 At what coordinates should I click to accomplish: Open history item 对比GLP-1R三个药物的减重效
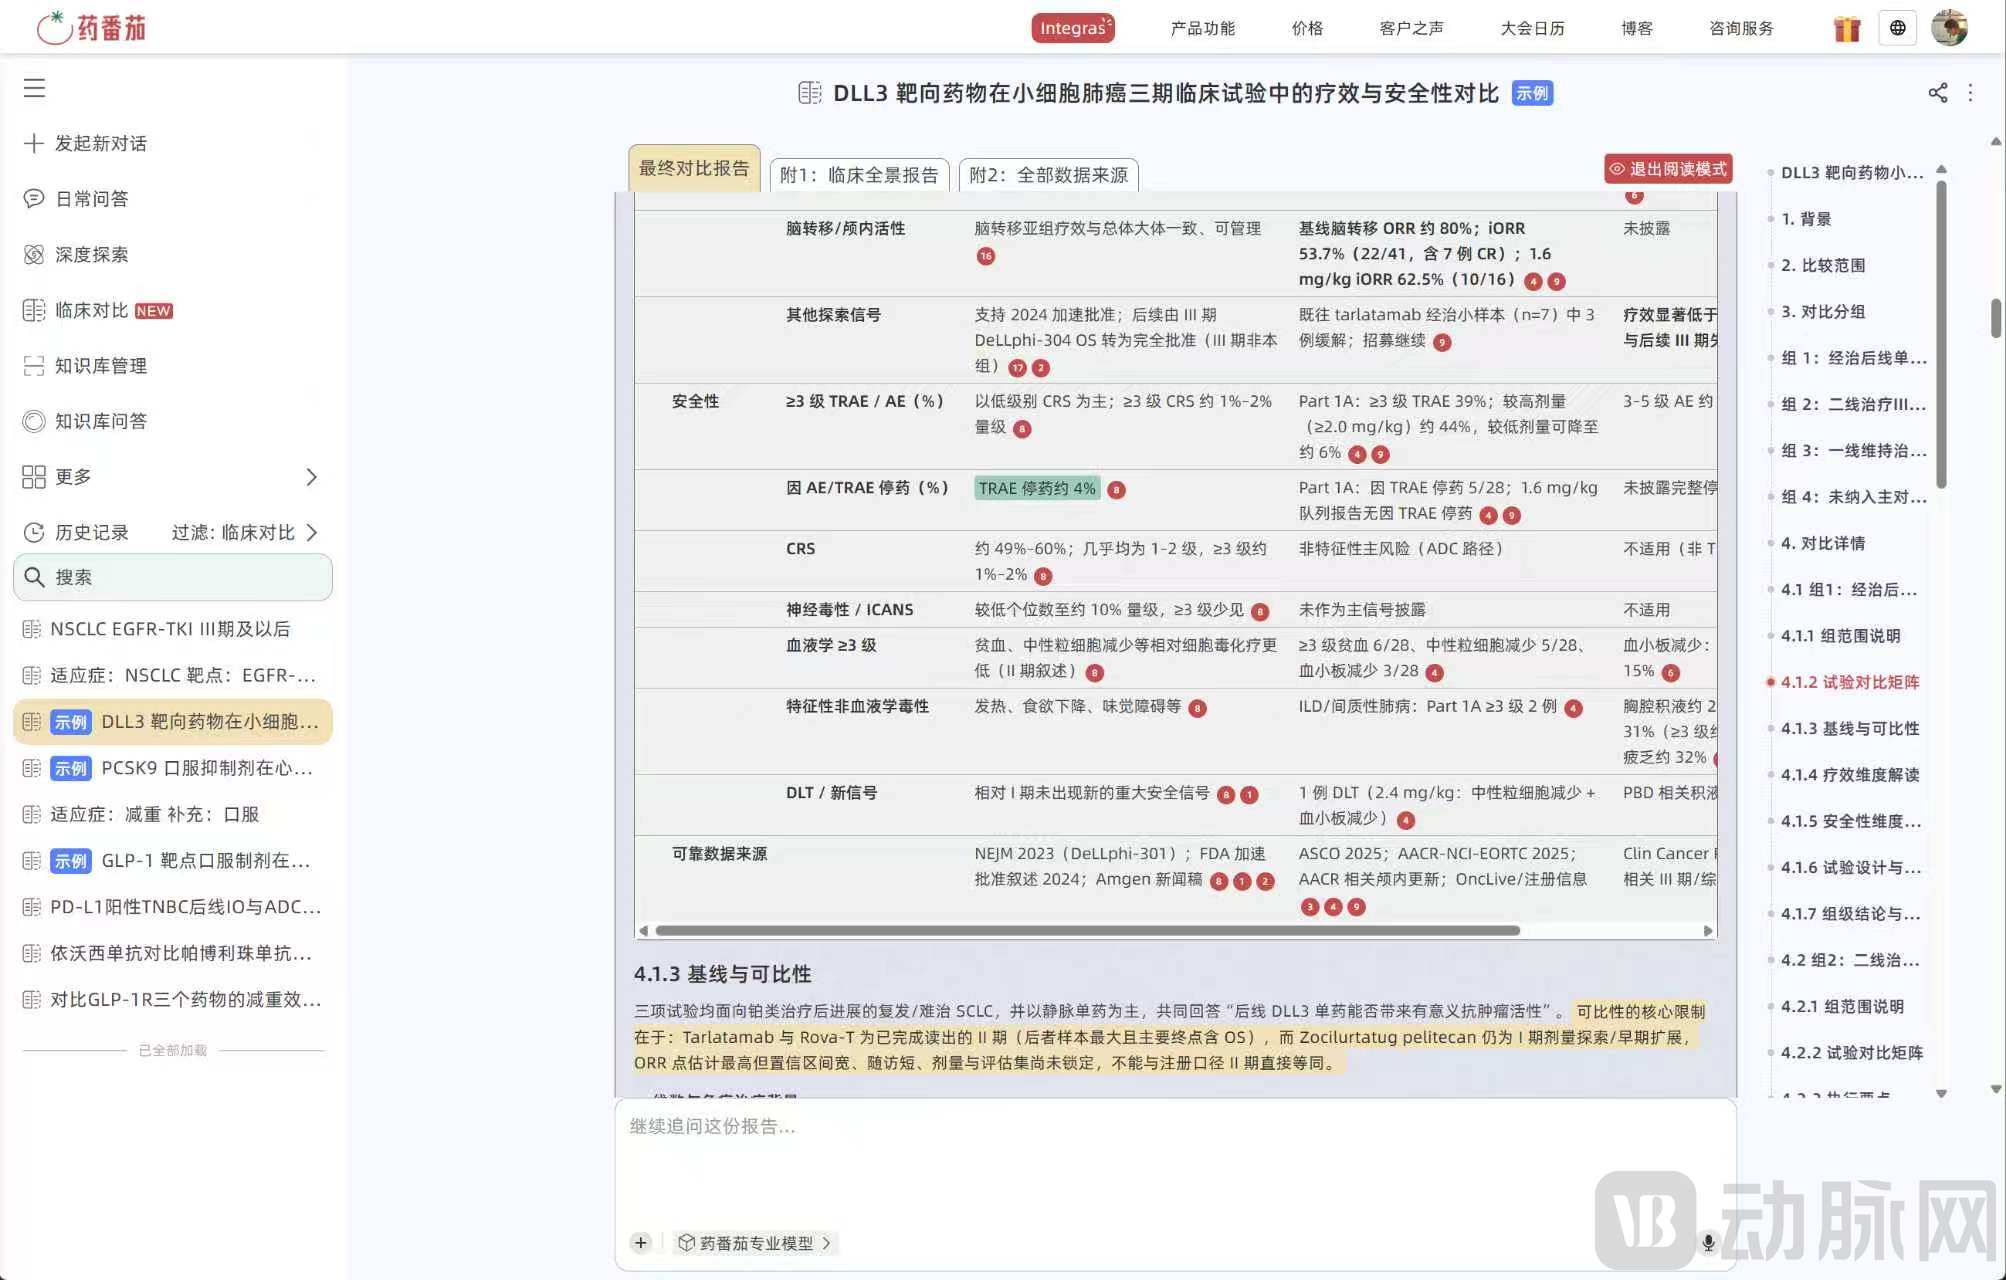[x=172, y=999]
